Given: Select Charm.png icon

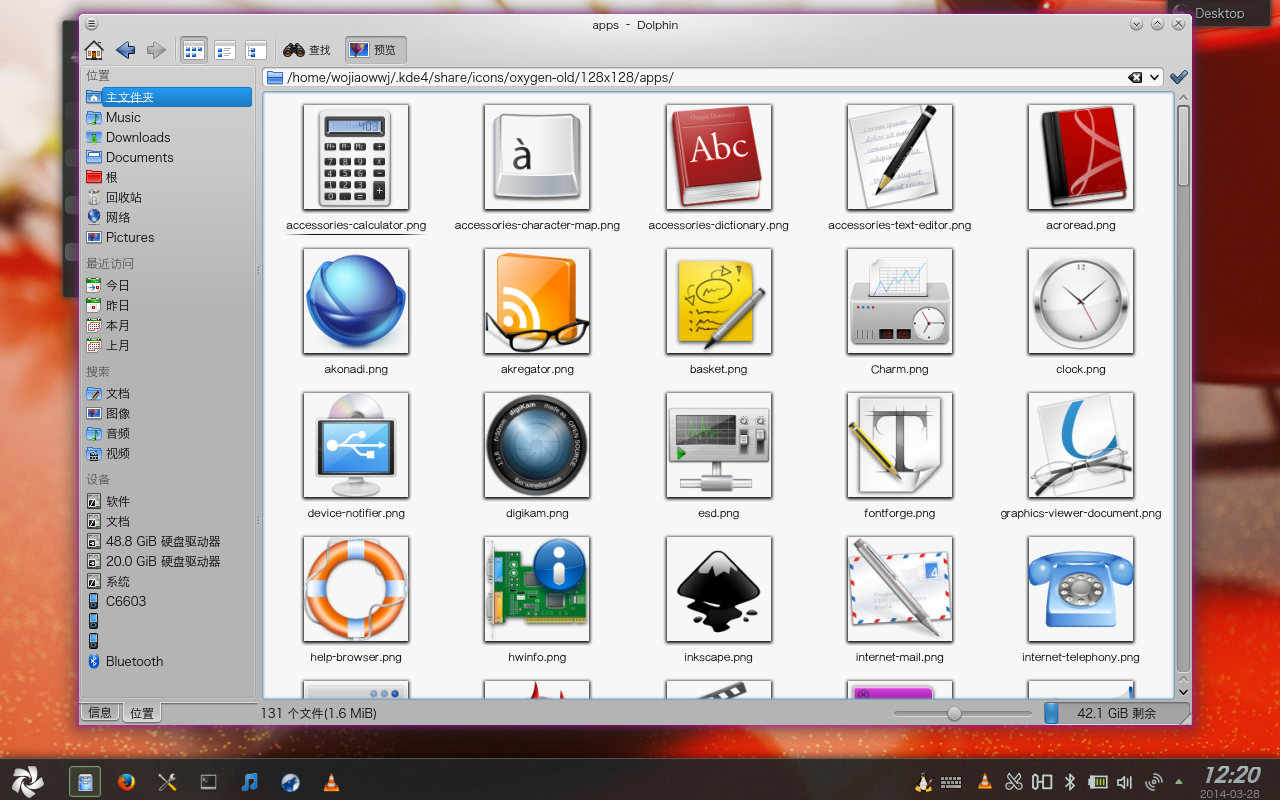Looking at the screenshot, I should coord(900,301).
